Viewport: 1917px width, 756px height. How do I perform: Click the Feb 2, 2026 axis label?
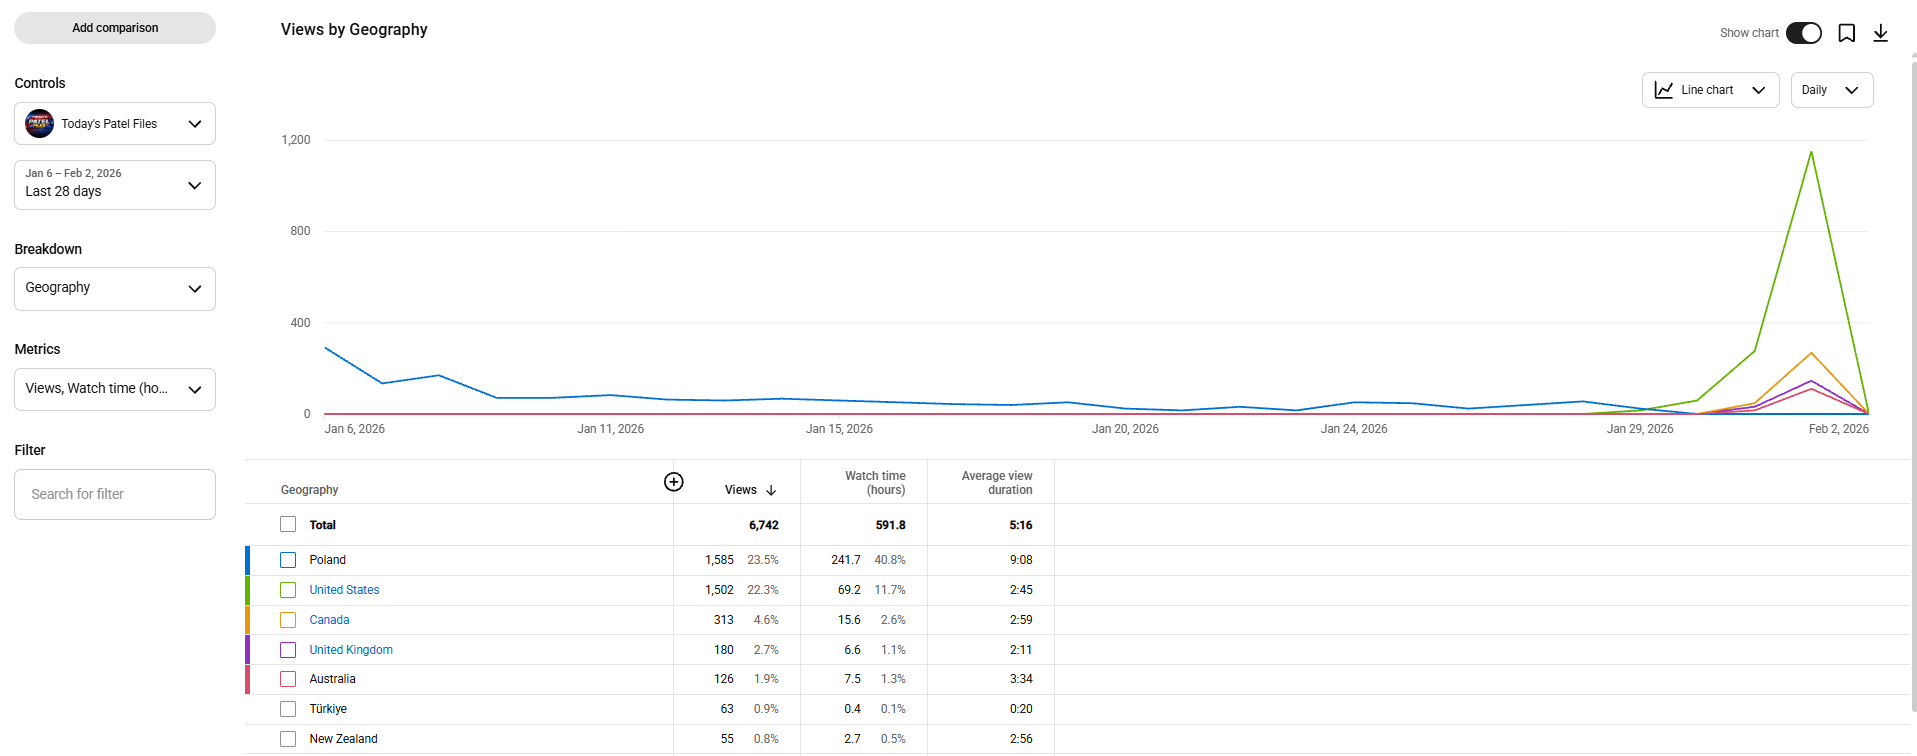tap(1838, 429)
